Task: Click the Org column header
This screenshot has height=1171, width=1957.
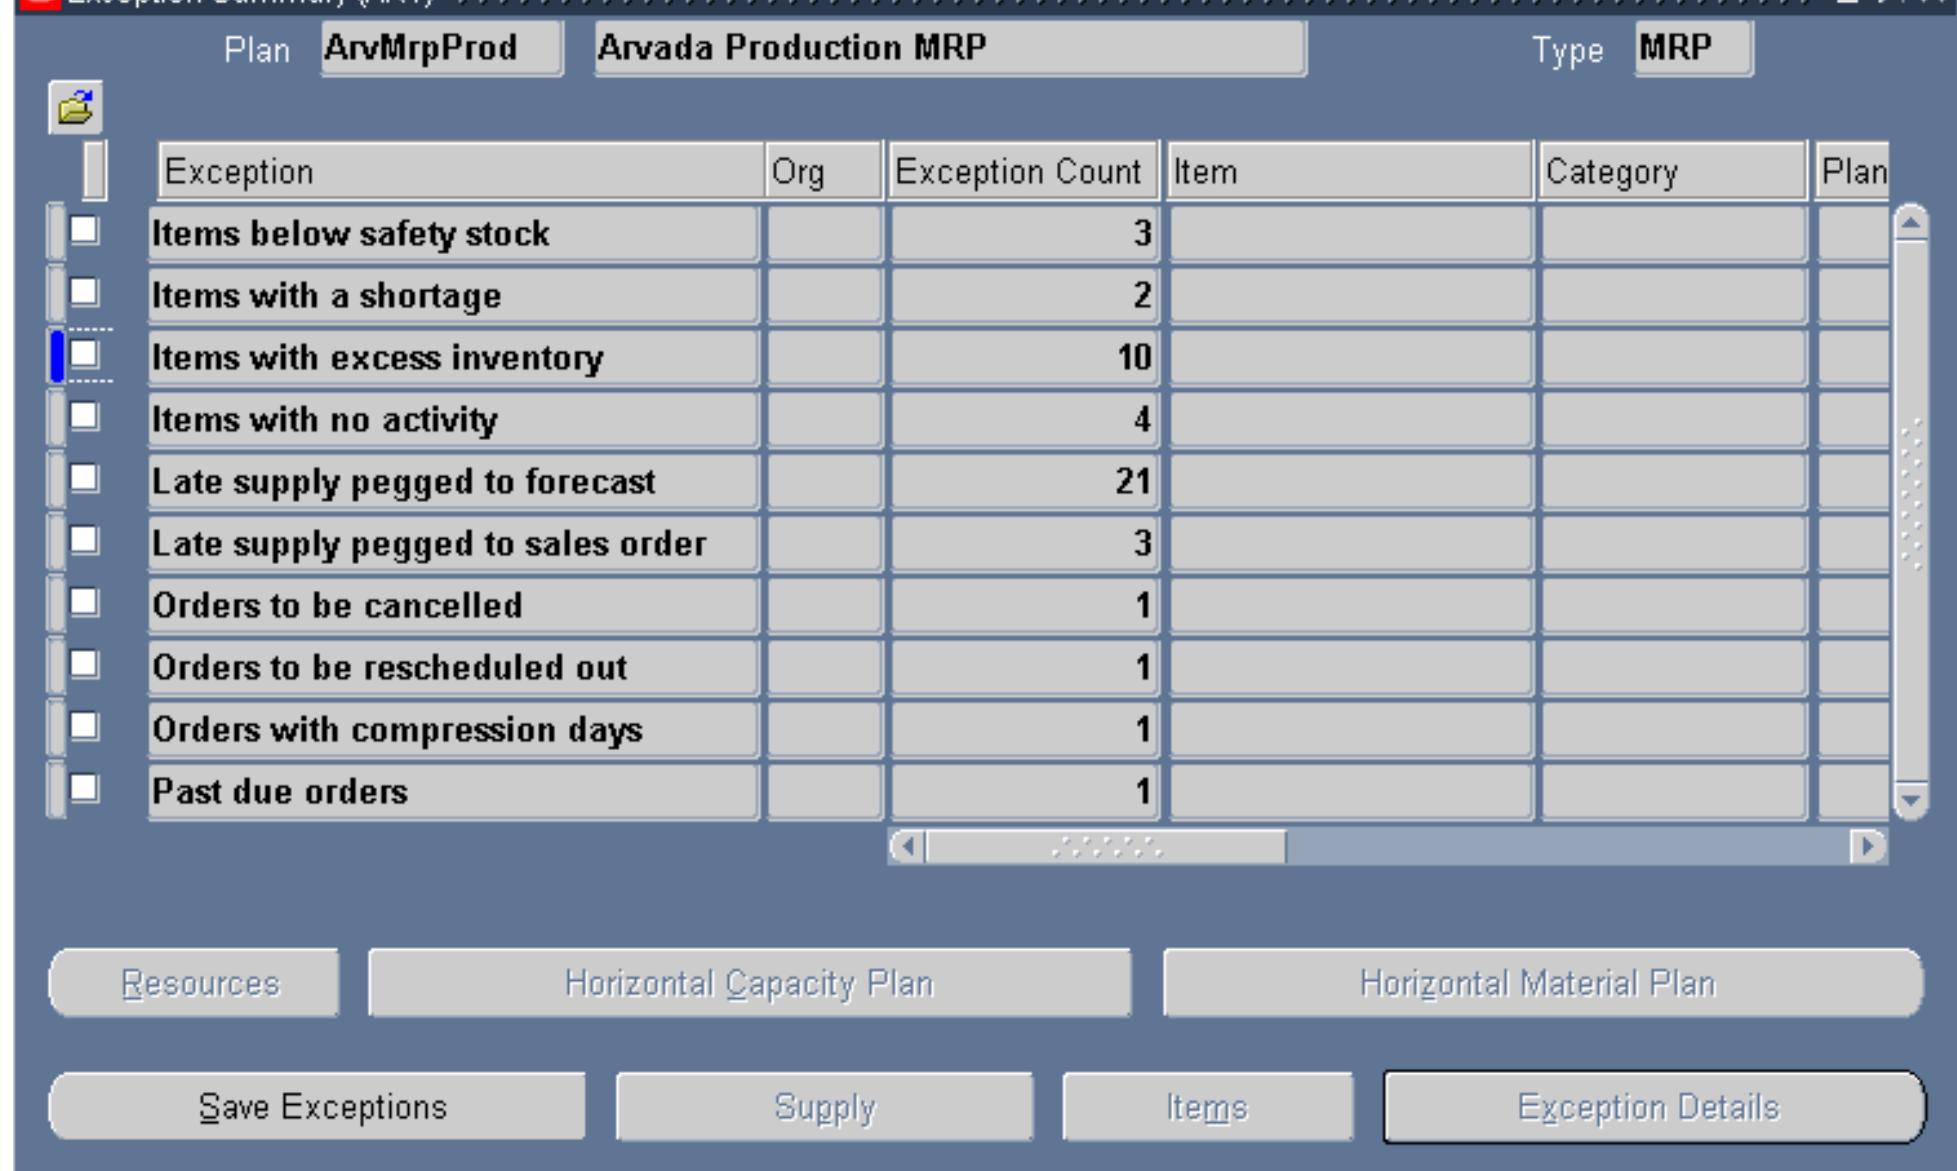Action: coord(824,172)
